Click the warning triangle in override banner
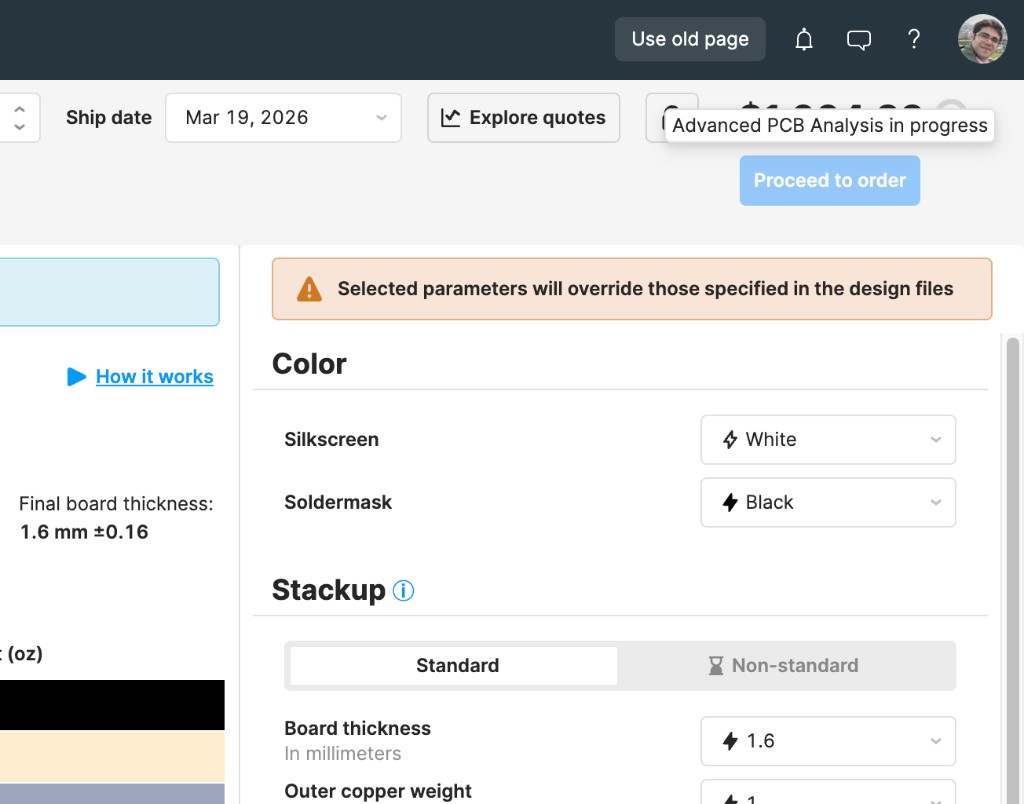 coord(309,289)
